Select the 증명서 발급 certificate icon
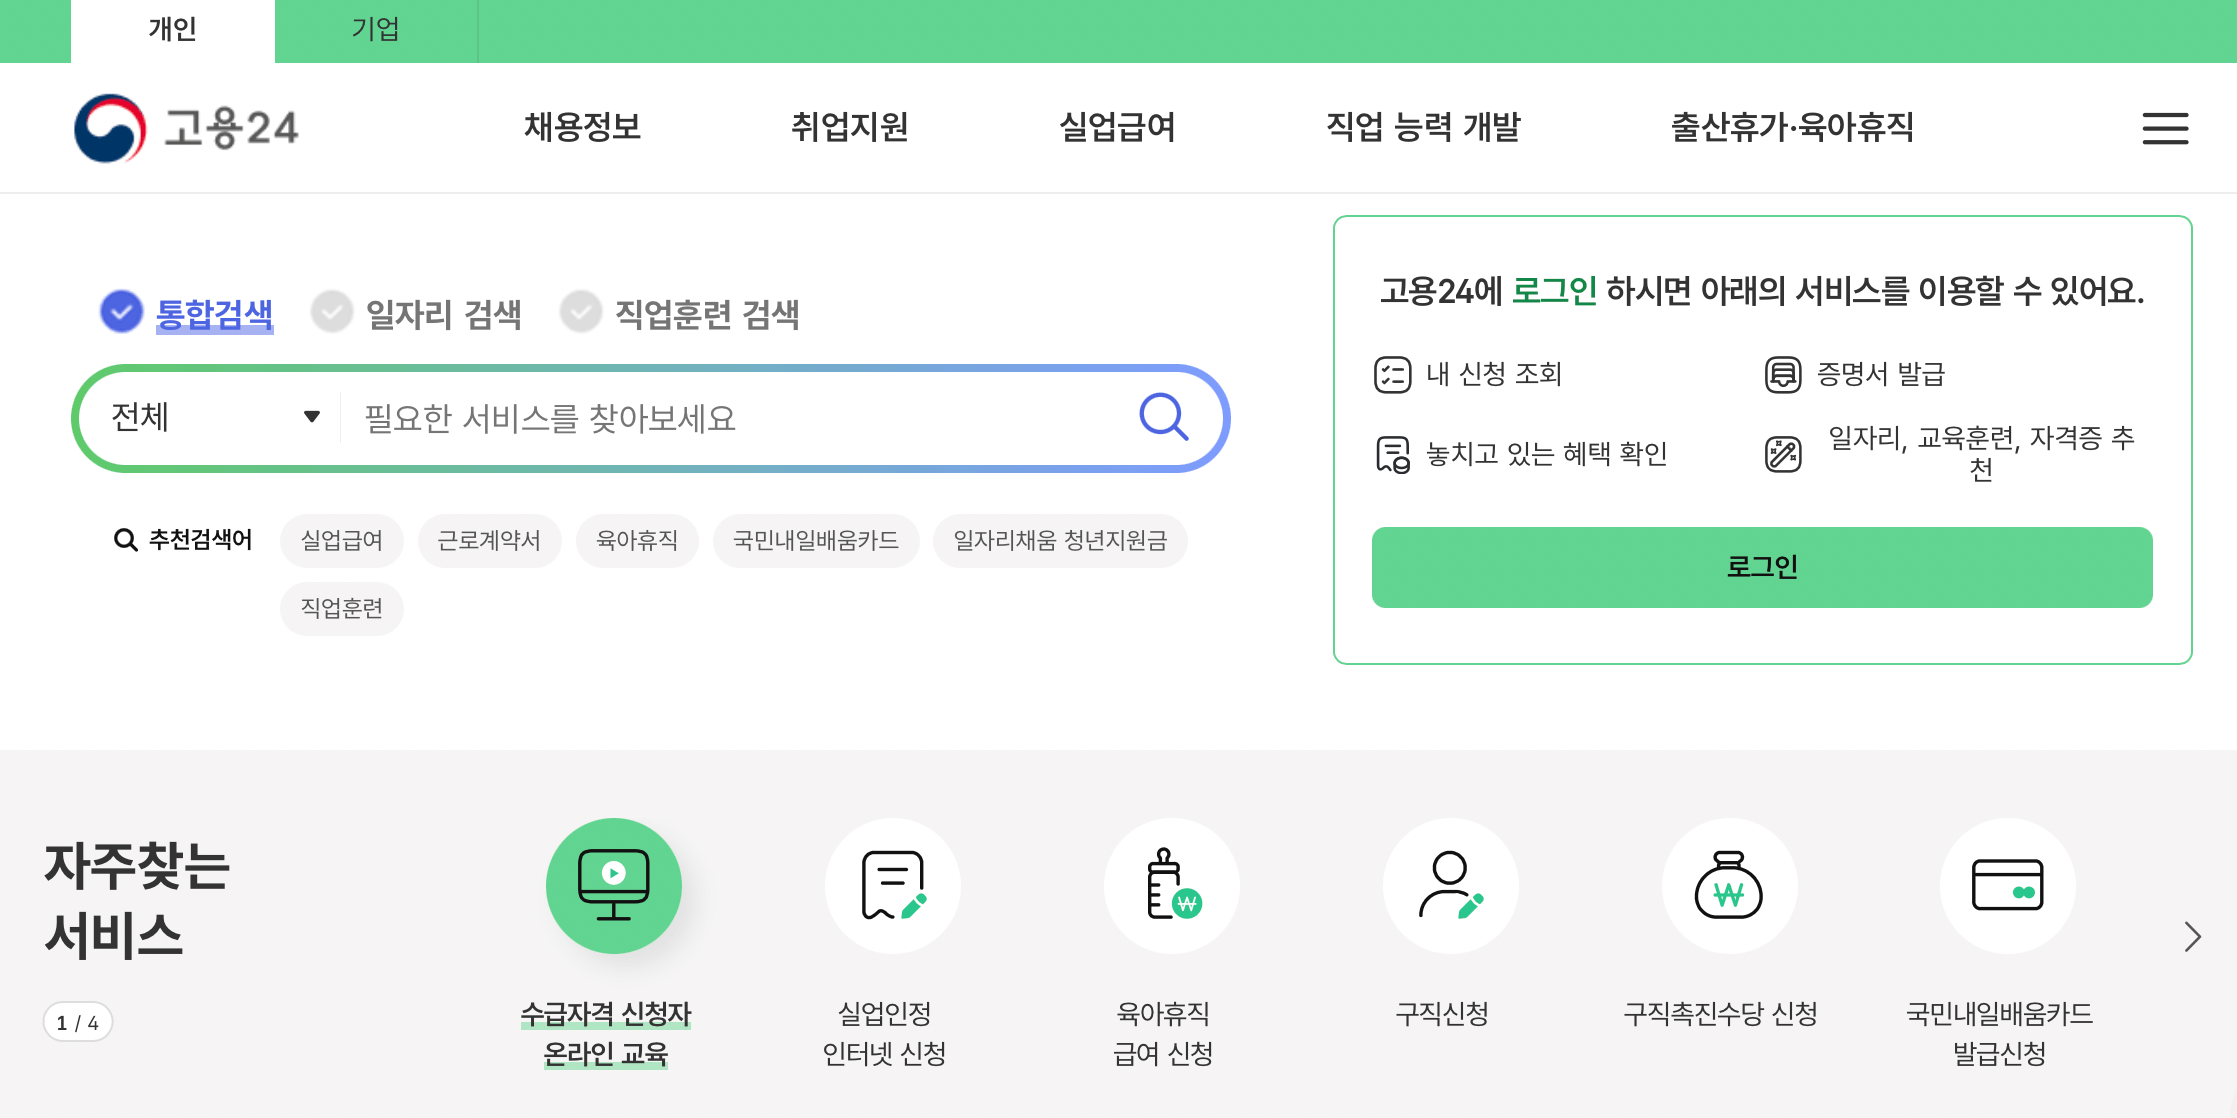Image resolution: width=2237 pixels, height=1118 pixels. coord(1783,373)
